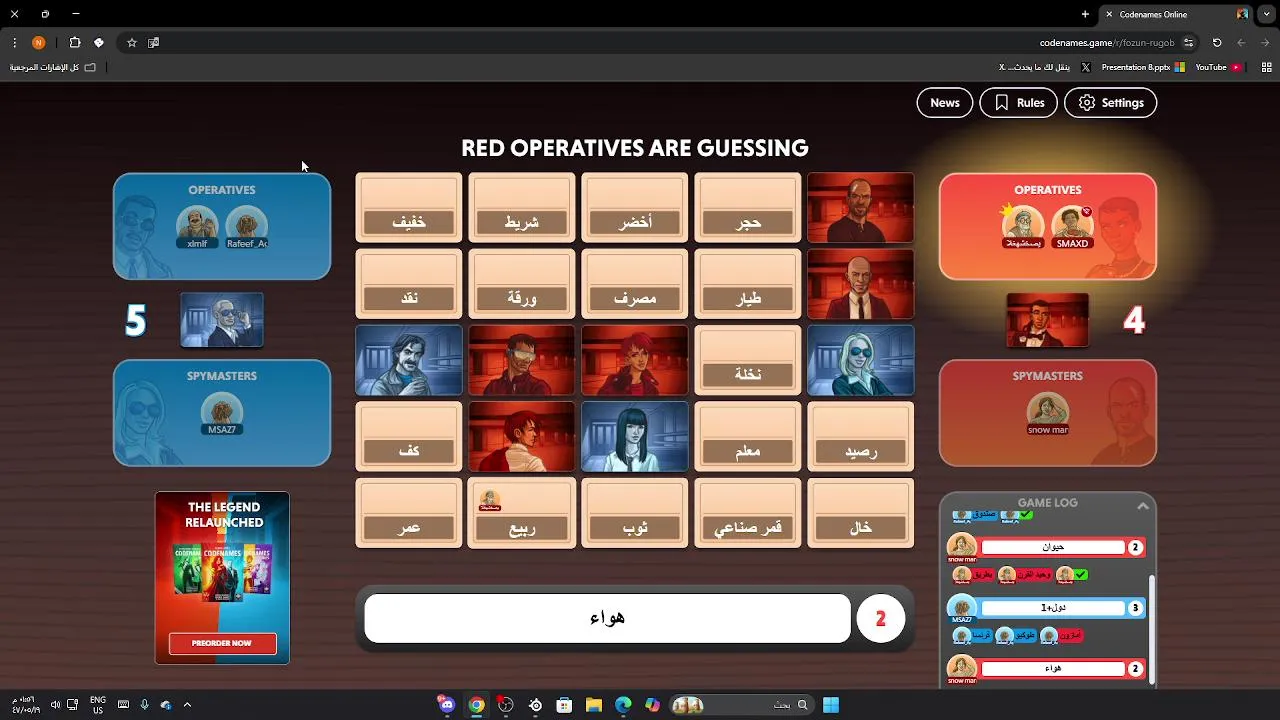Click blue spymaster MSAZ7 avatar
Image resolution: width=1280 pixels, height=720 pixels.
pos(222,412)
